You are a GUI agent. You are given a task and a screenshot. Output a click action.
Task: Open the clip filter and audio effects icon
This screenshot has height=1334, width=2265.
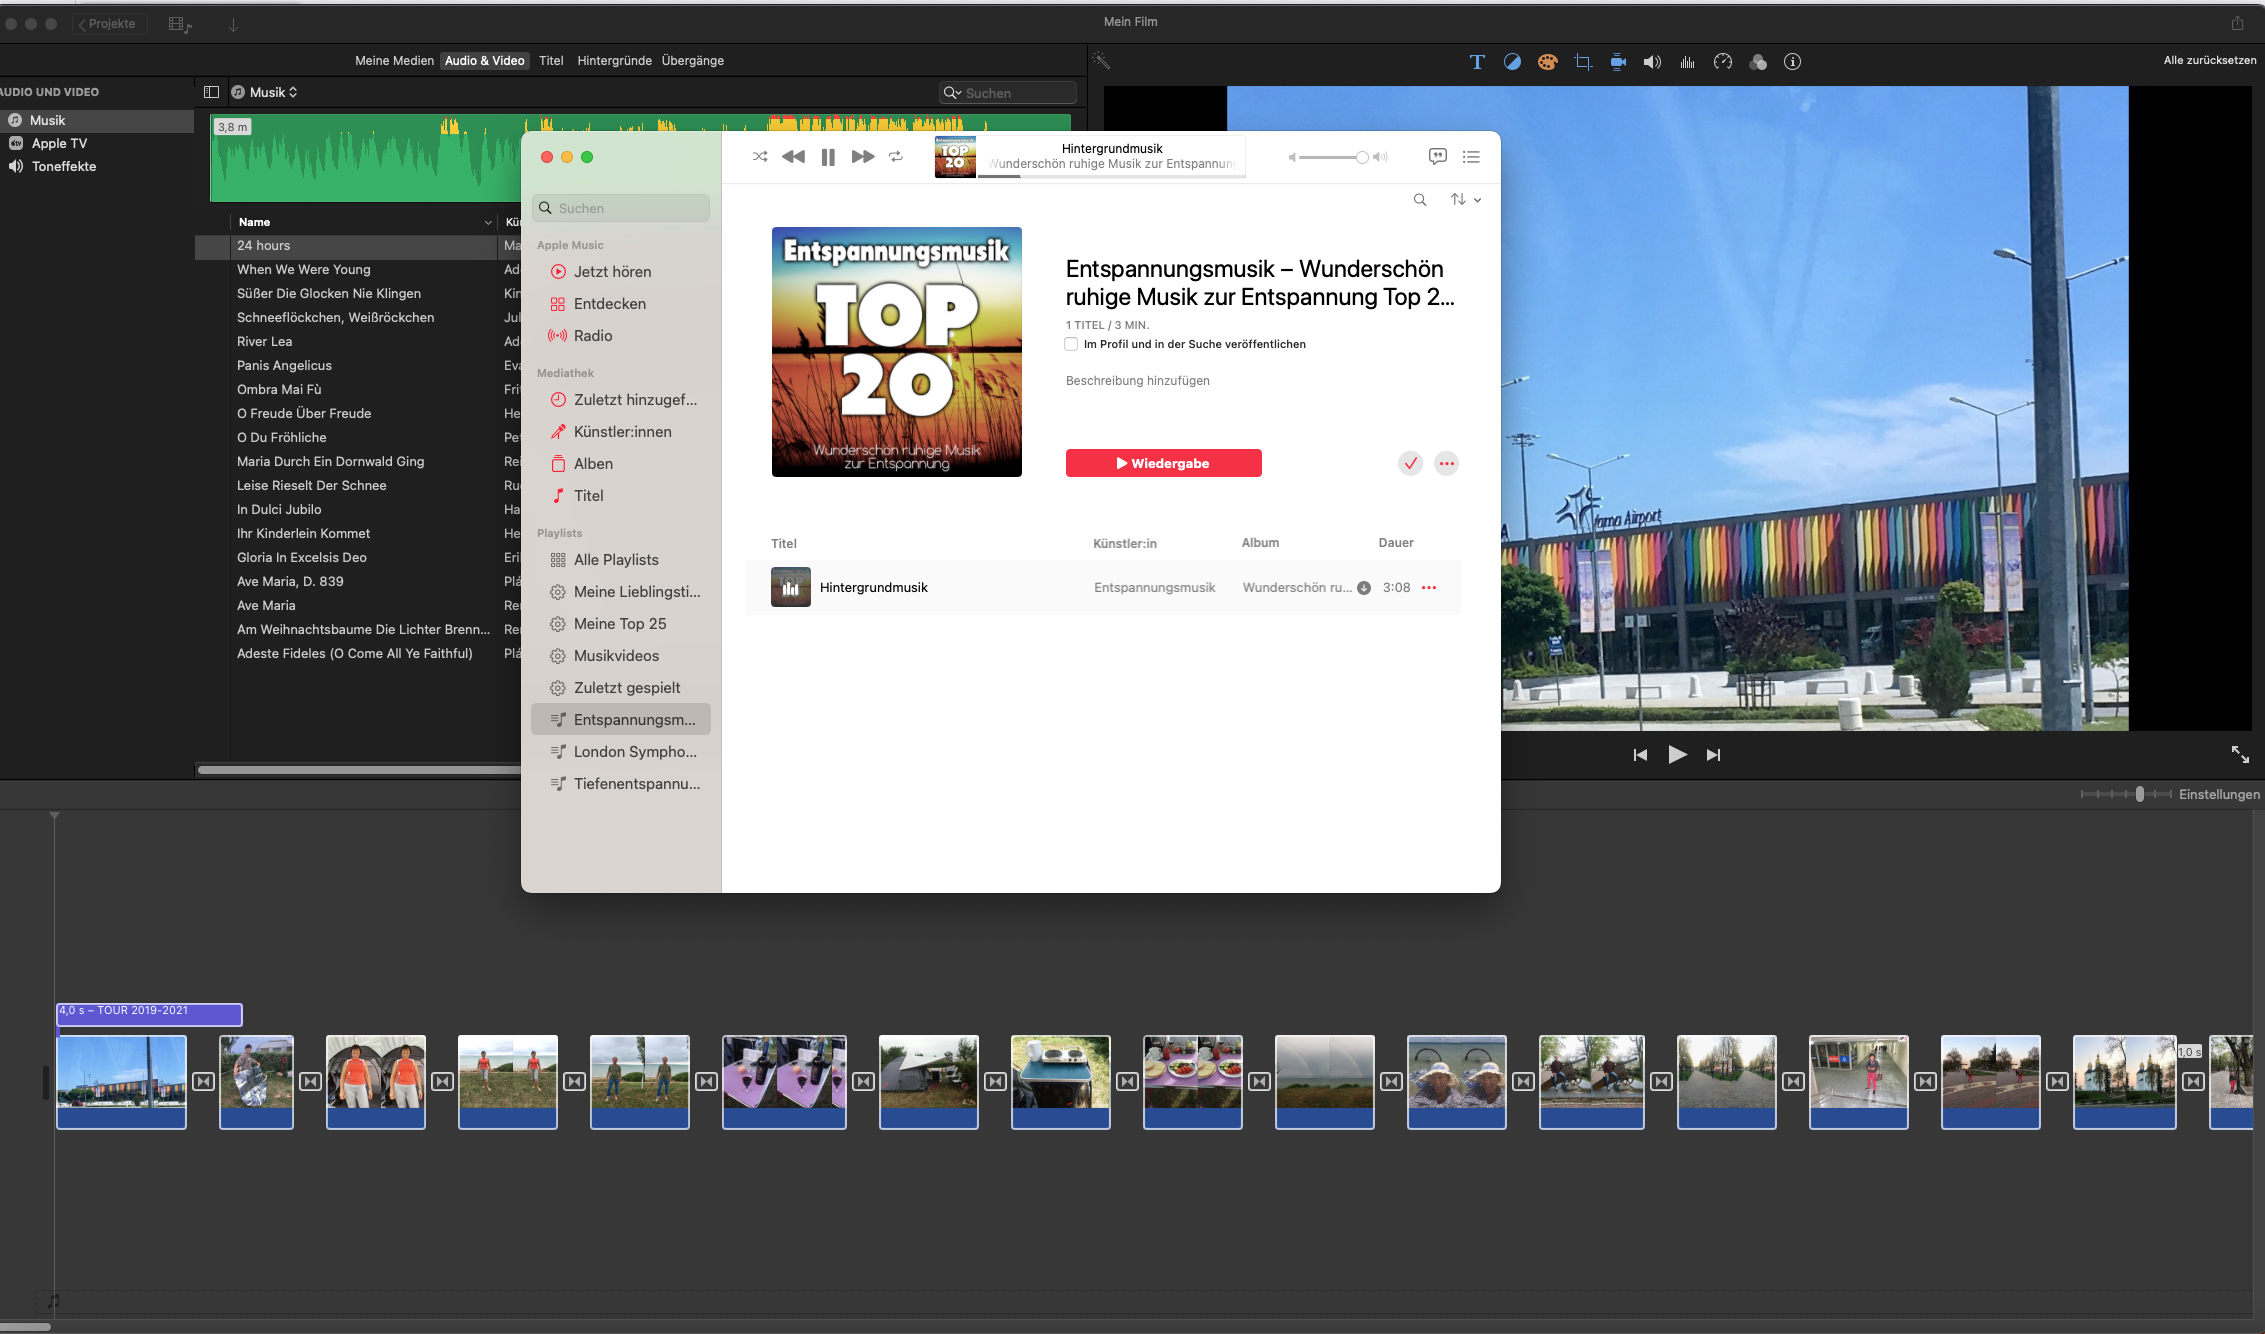1757,62
